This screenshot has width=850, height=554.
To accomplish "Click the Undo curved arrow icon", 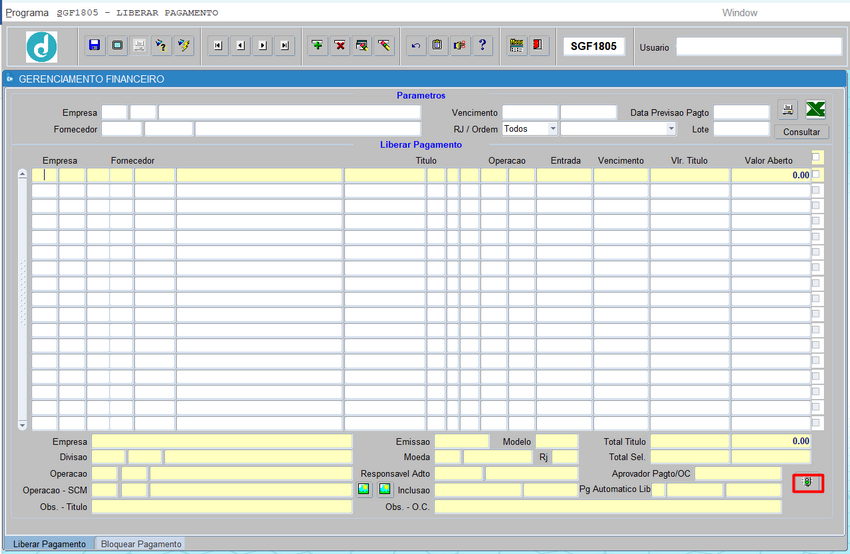I will (x=416, y=46).
